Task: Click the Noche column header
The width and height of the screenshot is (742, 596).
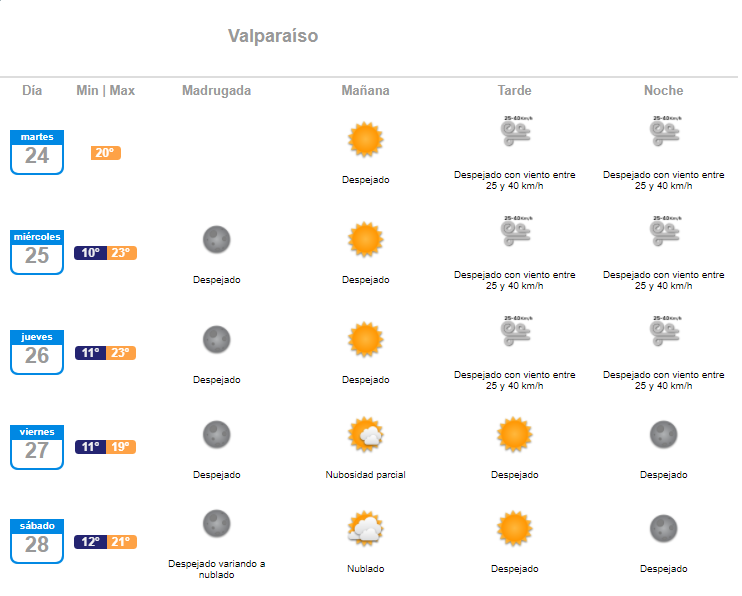Action: pyautogui.click(x=663, y=91)
